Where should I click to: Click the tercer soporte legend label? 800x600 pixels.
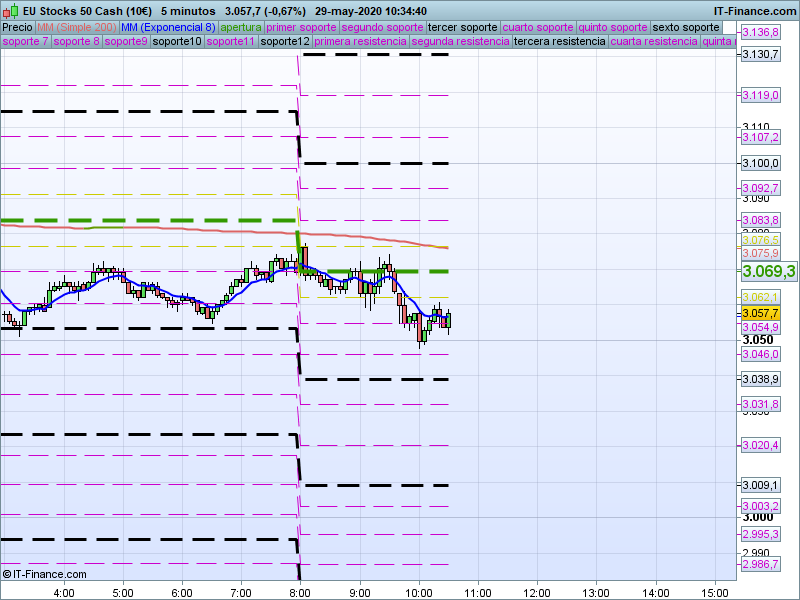tap(462, 27)
